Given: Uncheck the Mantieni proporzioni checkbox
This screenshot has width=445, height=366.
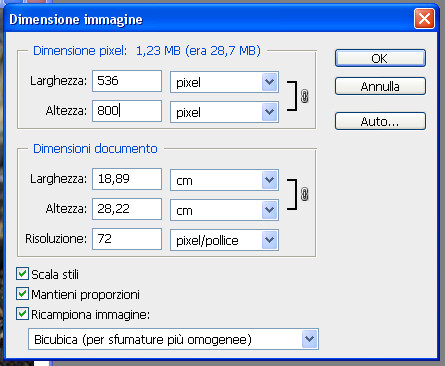Looking at the screenshot, I should [22, 294].
